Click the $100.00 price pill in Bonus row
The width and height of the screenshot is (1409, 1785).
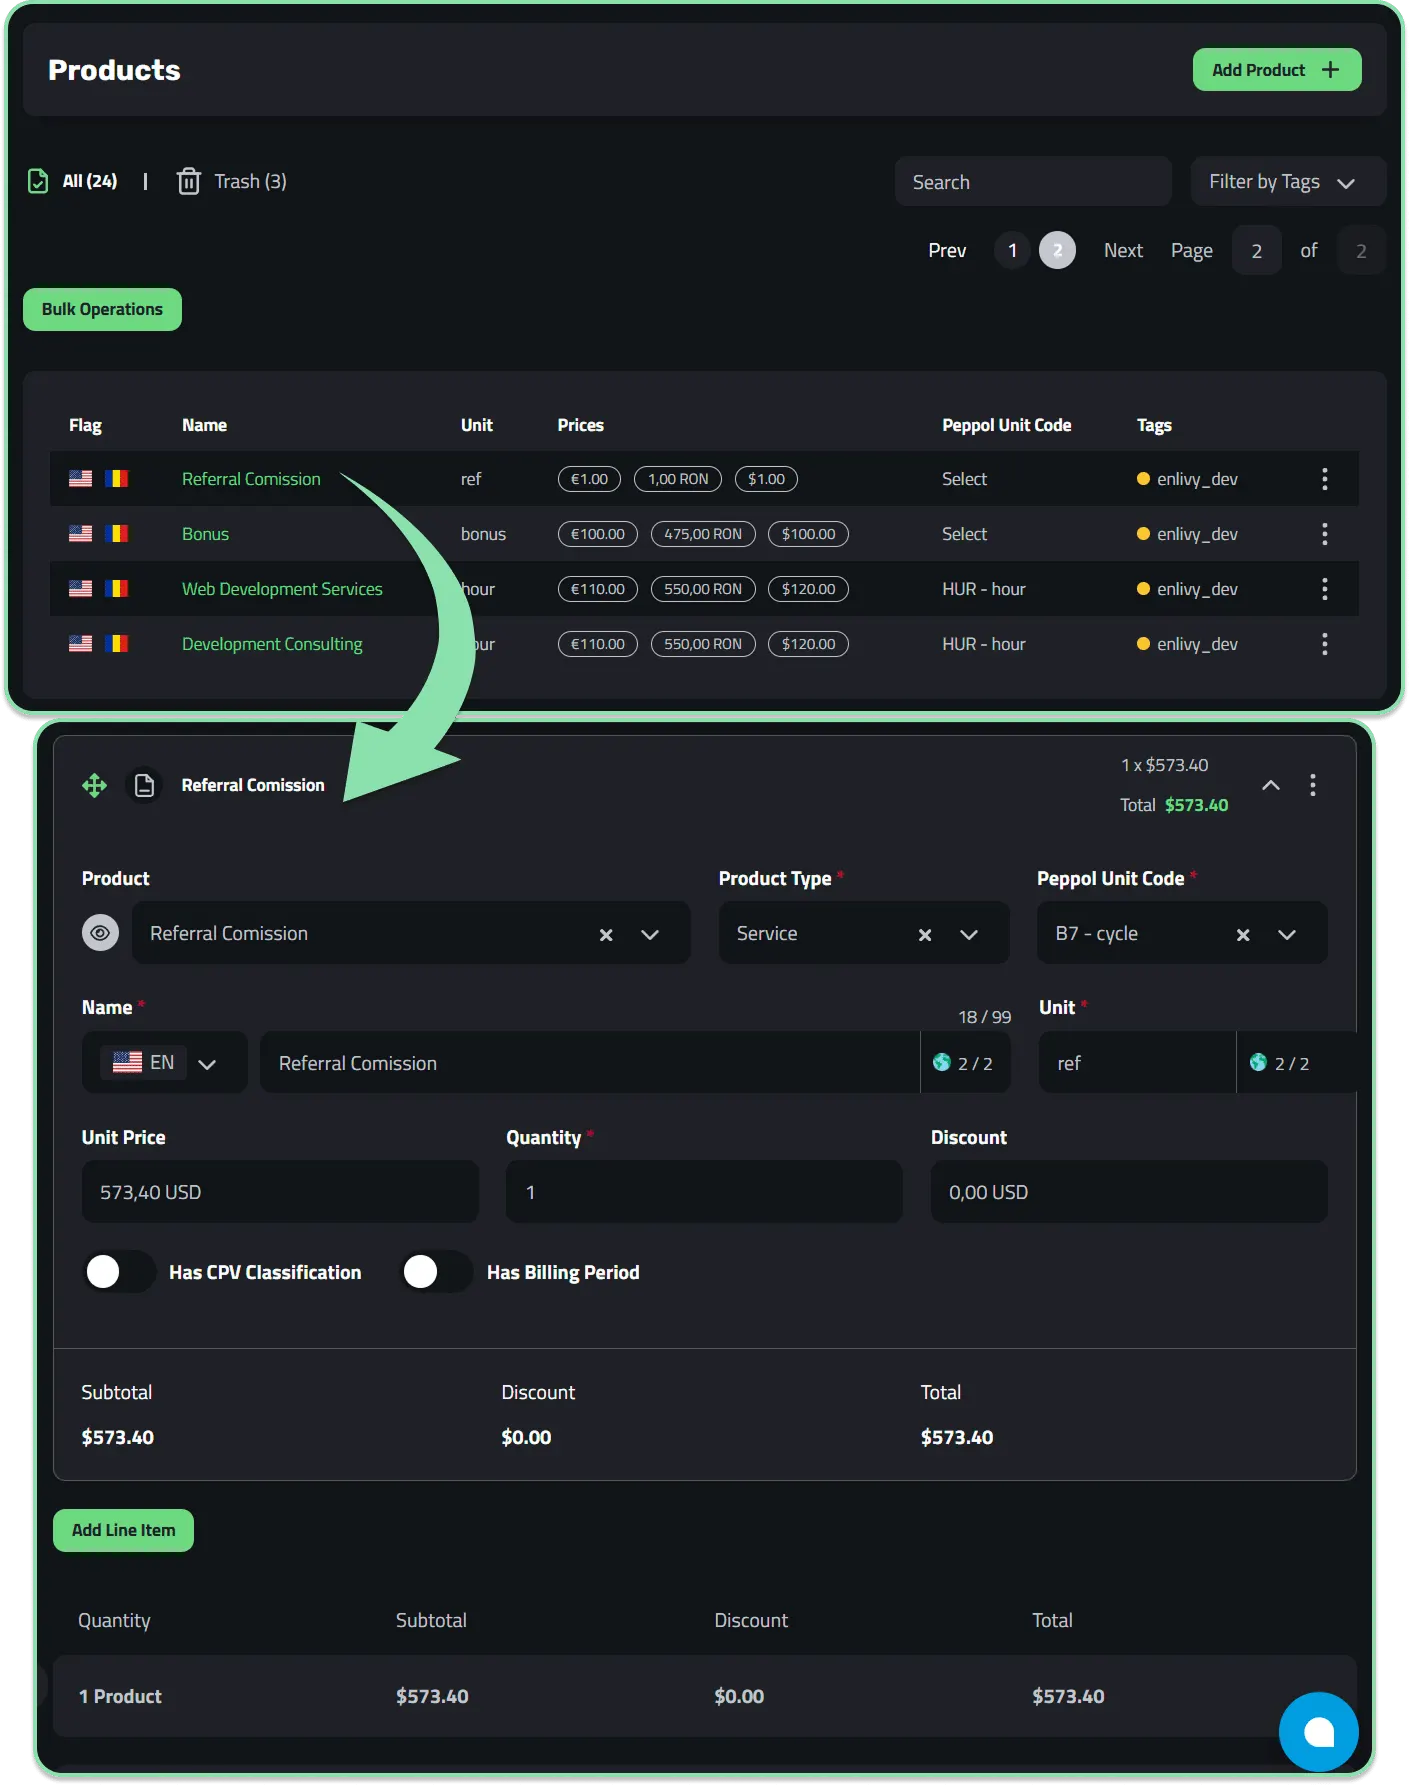808,534
